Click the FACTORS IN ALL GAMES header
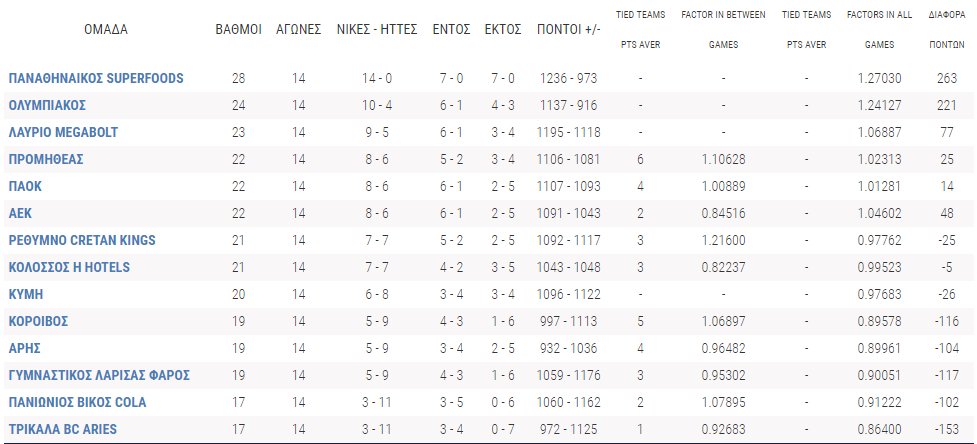Image resolution: width=977 pixels, height=444 pixels. [883, 30]
